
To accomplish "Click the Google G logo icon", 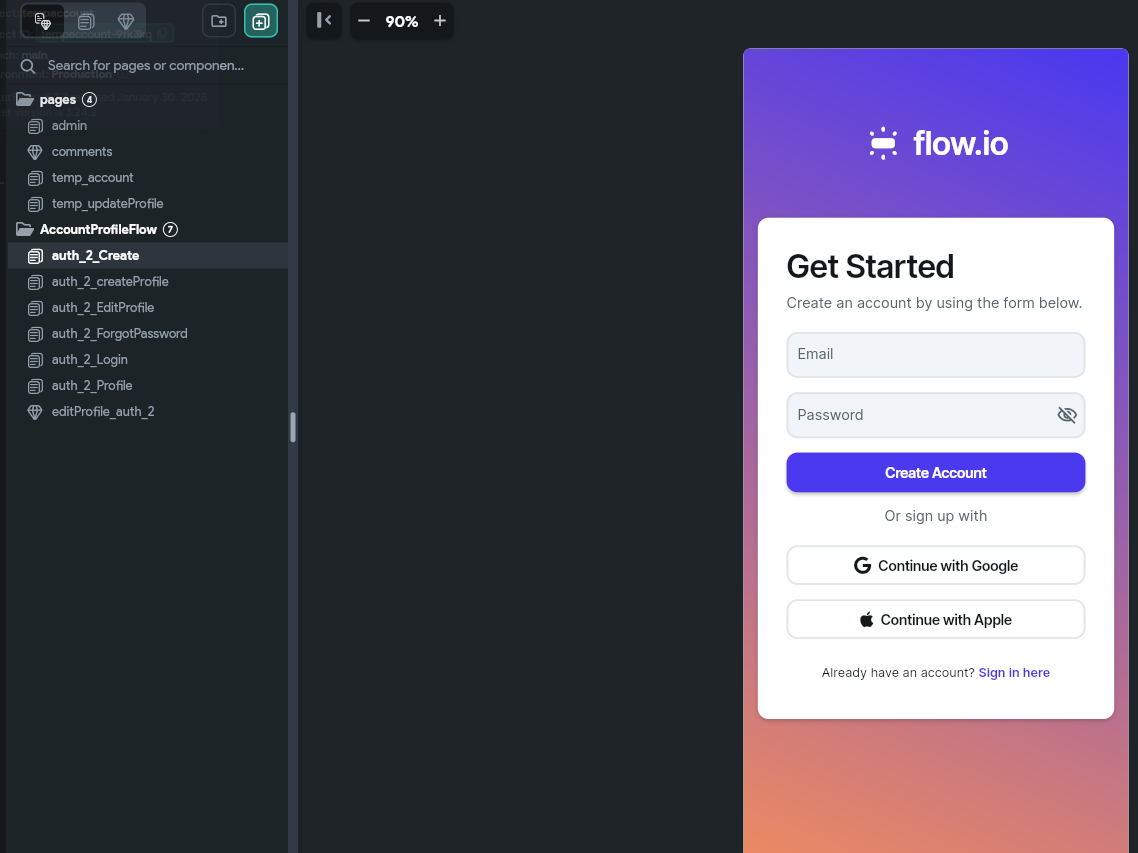I will click(x=862, y=566).
